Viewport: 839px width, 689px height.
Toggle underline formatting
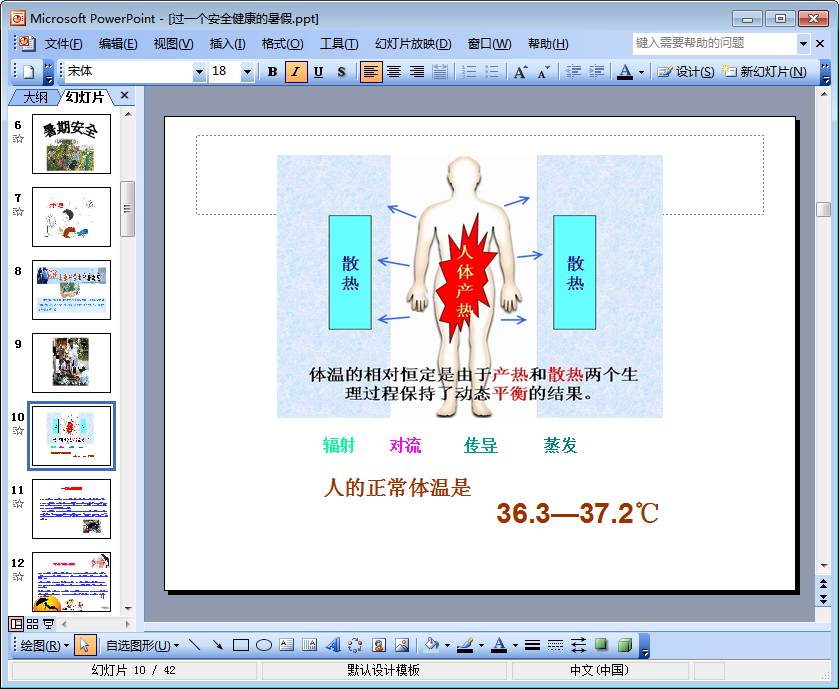[318, 72]
